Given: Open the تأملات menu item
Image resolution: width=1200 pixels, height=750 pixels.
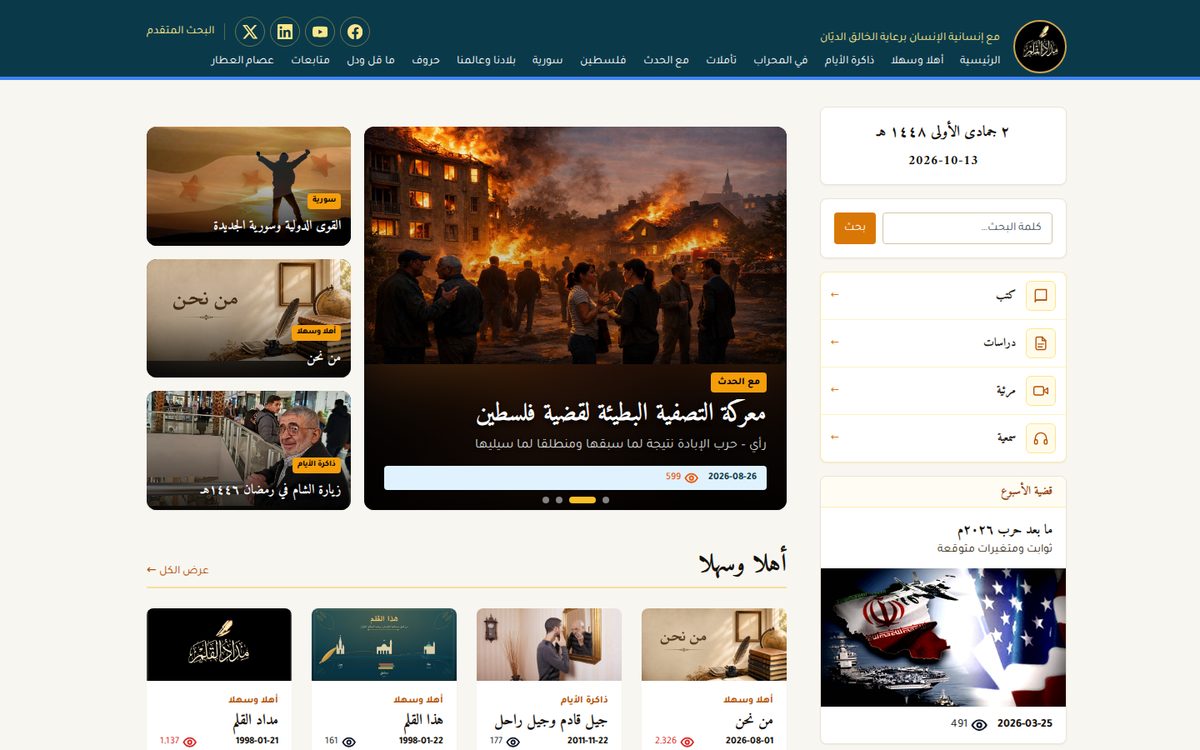Looking at the screenshot, I should point(721,60).
